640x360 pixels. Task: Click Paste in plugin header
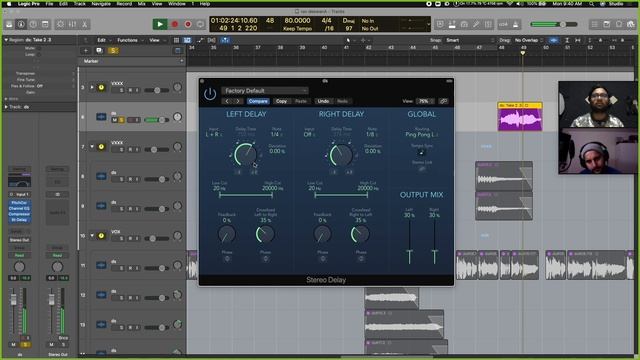pyautogui.click(x=301, y=101)
